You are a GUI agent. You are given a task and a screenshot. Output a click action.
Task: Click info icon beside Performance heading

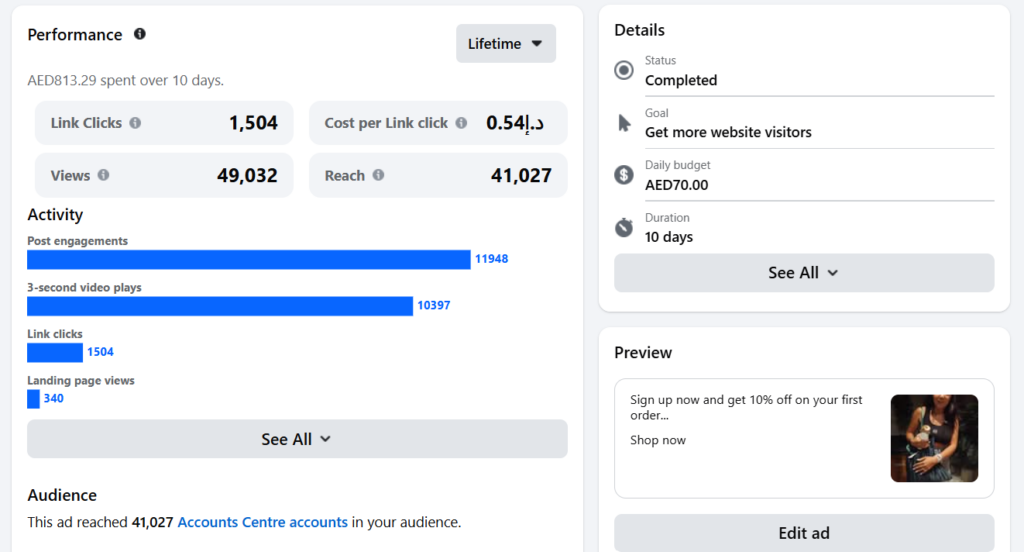point(140,34)
